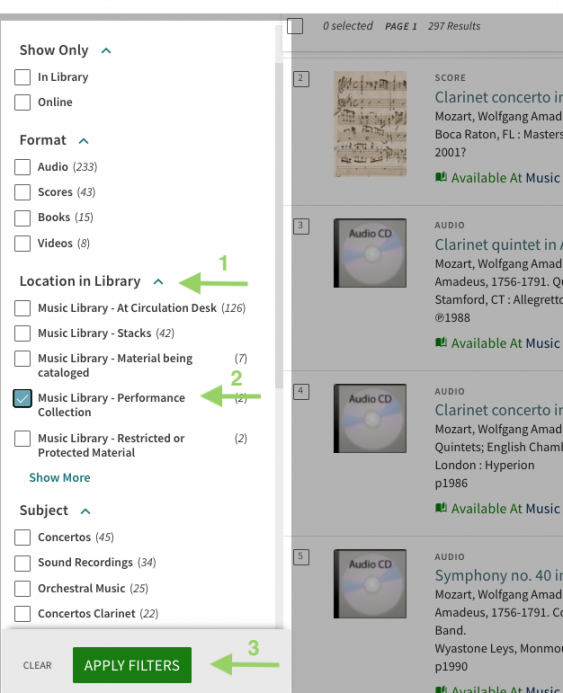Click the numbered box icon for result 2
This screenshot has width=563, height=693.
[301, 79]
